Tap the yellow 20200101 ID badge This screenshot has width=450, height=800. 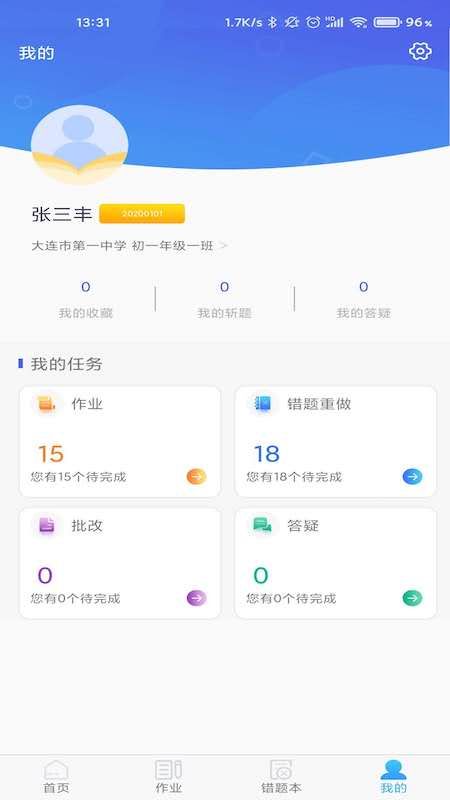(x=142, y=214)
